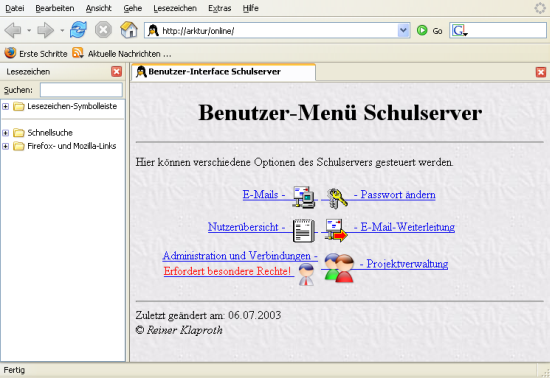Image resolution: width=550 pixels, height=378 pixels.
Task: Click the Schnellsuche folder icon
Action: 18,133
